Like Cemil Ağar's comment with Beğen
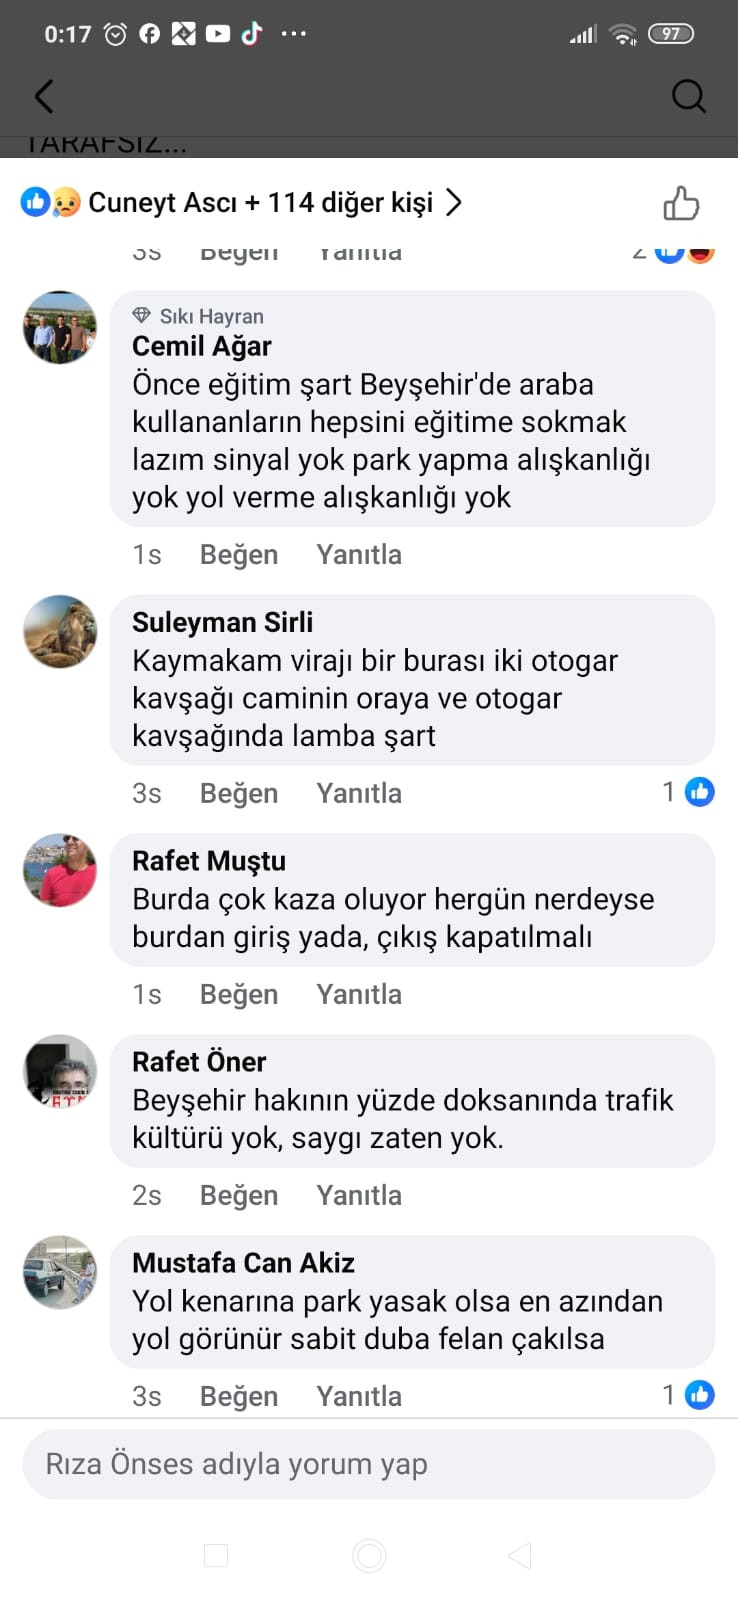The image size is (738, 1600). (239, 555)
